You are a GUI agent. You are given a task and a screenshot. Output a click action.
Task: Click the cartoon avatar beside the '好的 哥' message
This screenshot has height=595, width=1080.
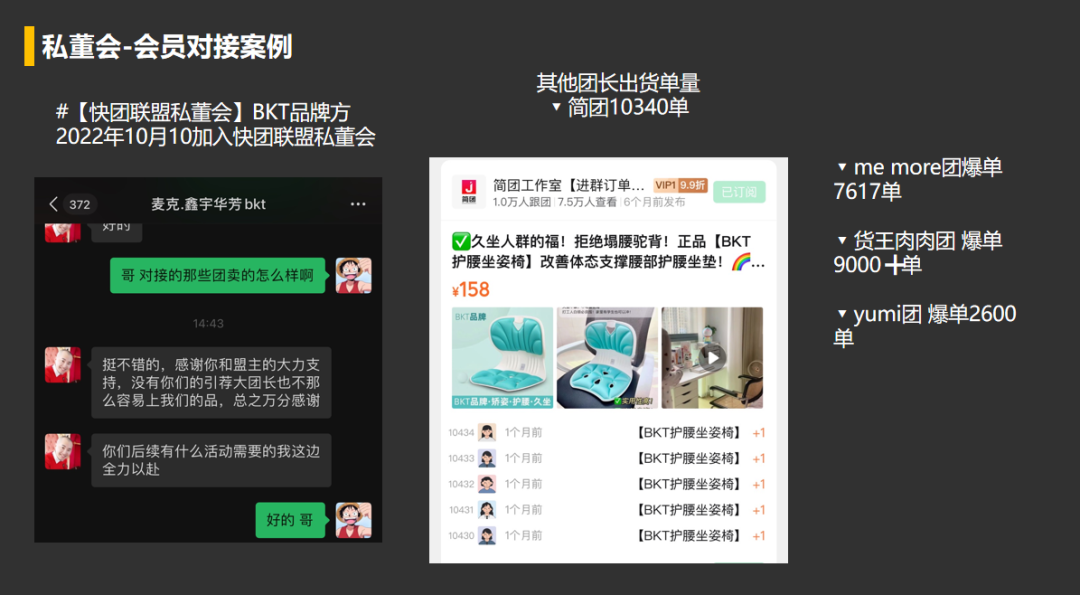coord(353,520)
